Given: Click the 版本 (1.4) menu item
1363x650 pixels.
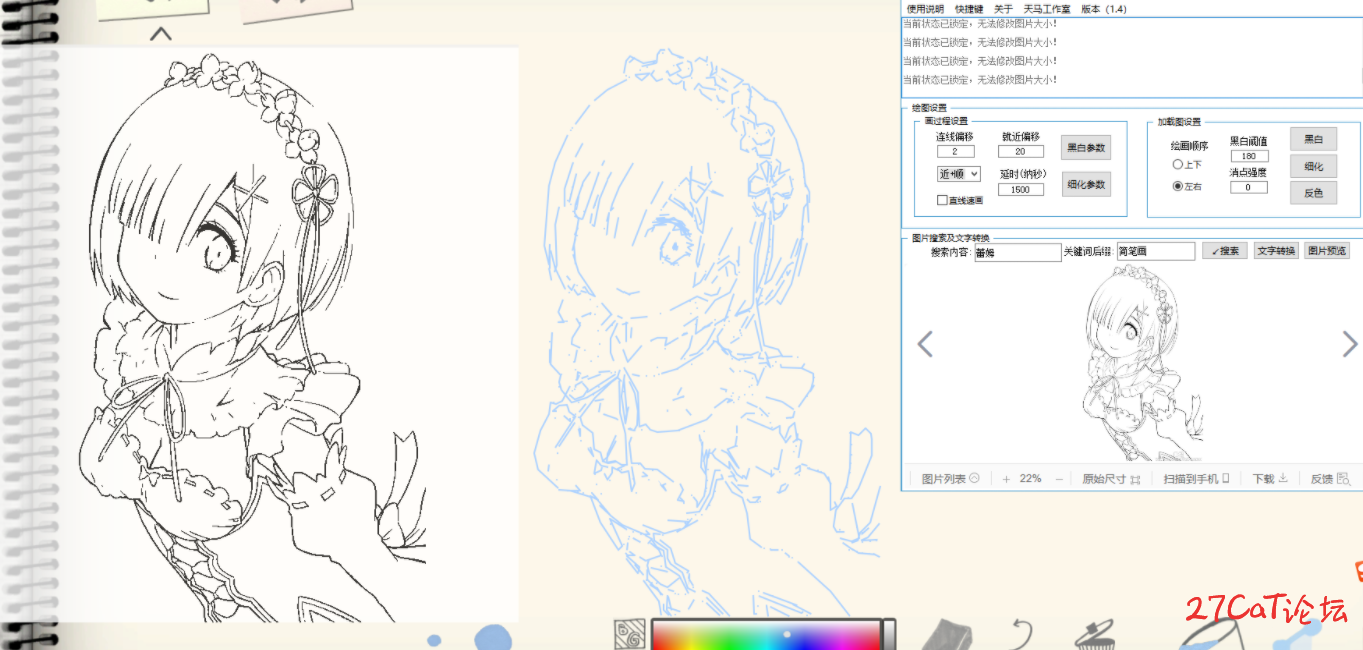Looking at the screenshot, I should click(1104, 8).
